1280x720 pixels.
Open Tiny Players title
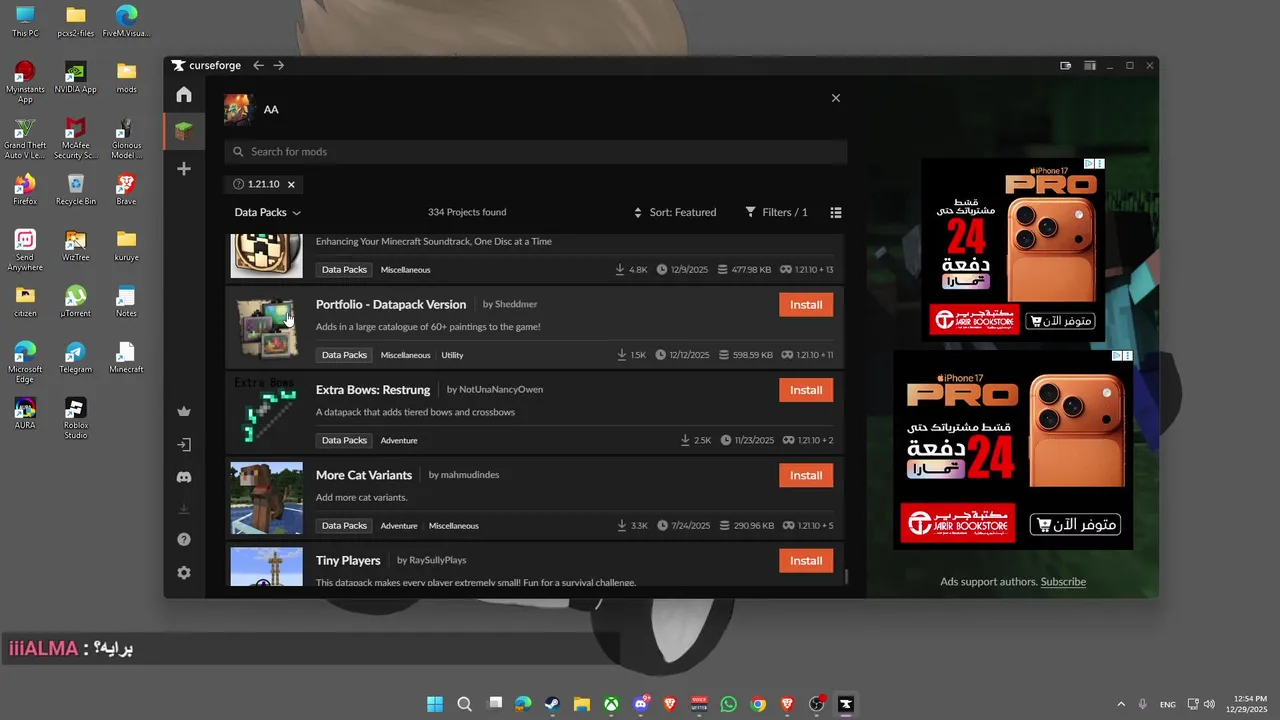click(348, 560)
